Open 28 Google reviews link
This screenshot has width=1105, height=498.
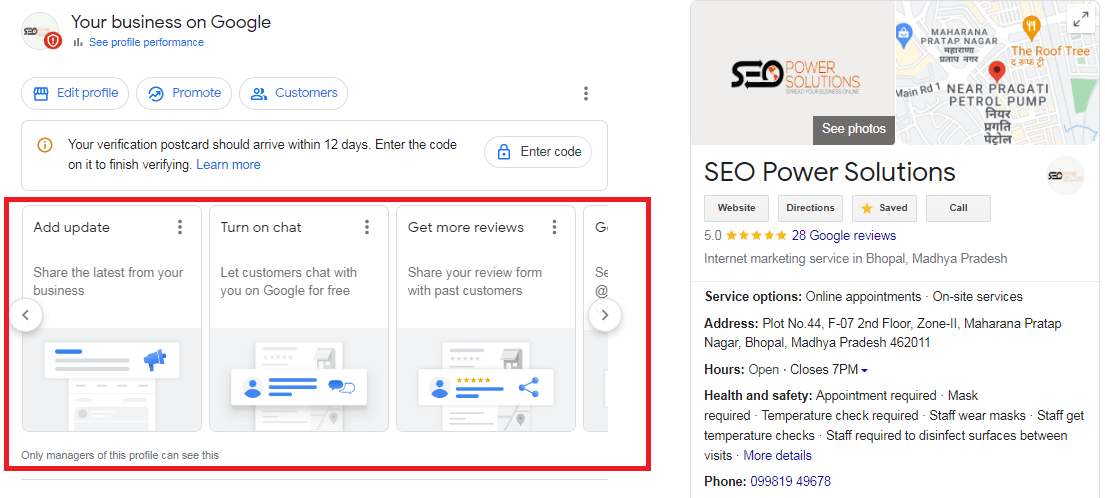click(x=844, y=235)
